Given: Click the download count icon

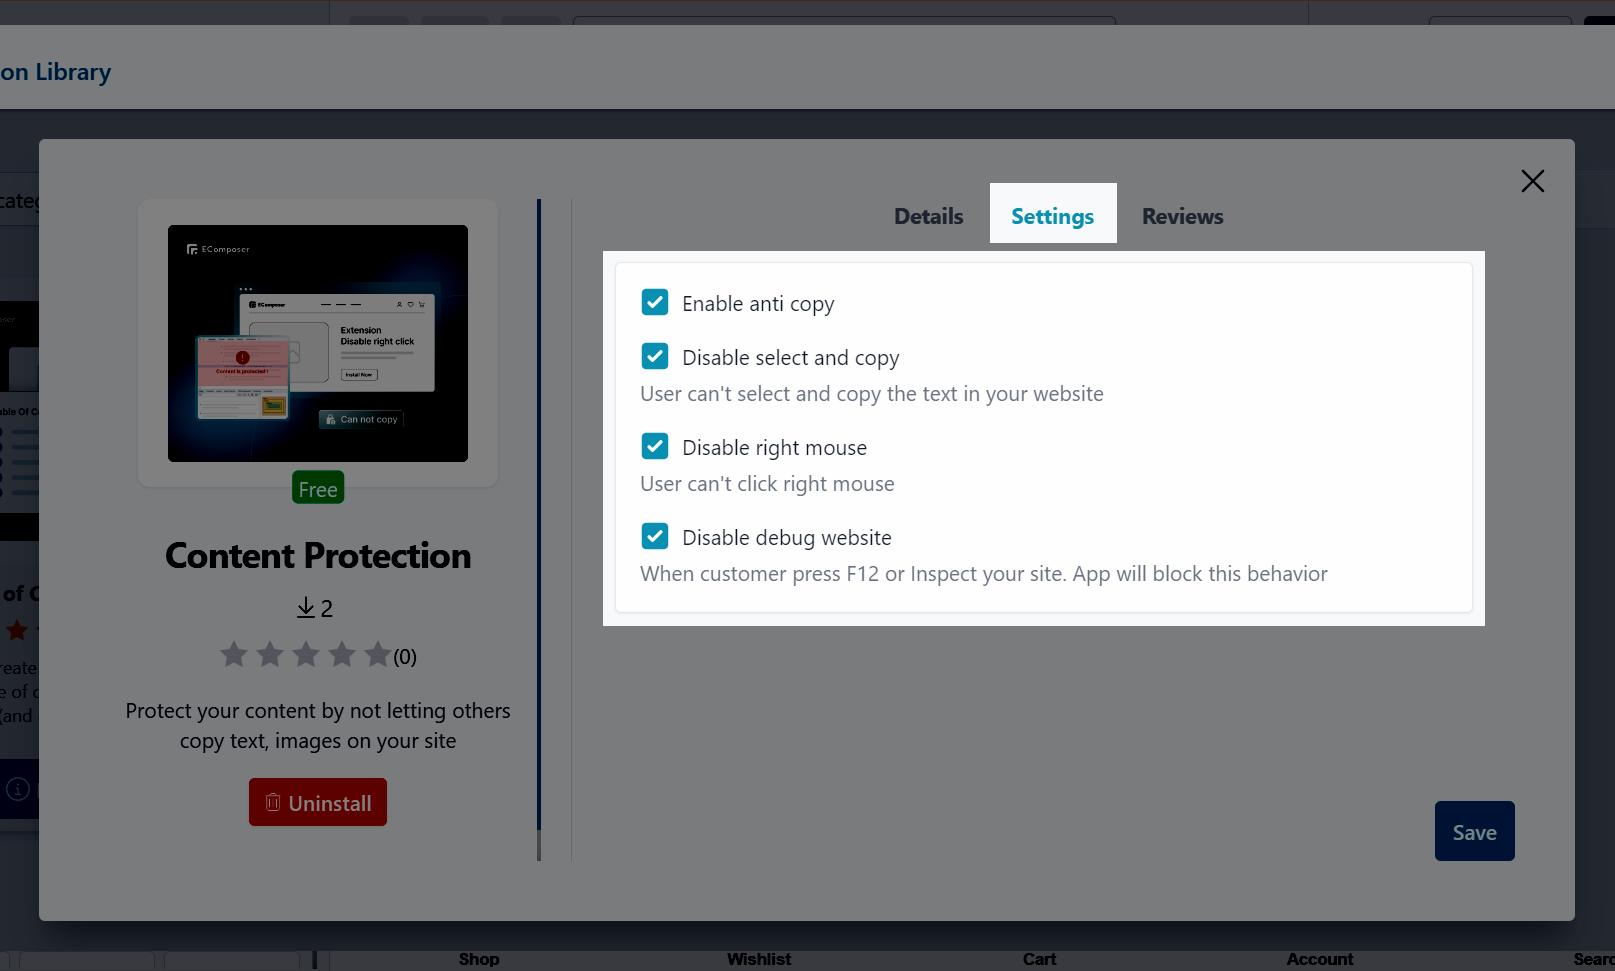Looking at the screenshot, I should (306, 607).
